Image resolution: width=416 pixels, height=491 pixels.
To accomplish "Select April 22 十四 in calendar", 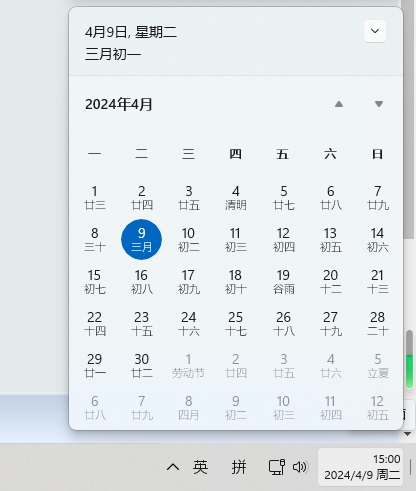I will pyautogui.click(x=95, y=324).
